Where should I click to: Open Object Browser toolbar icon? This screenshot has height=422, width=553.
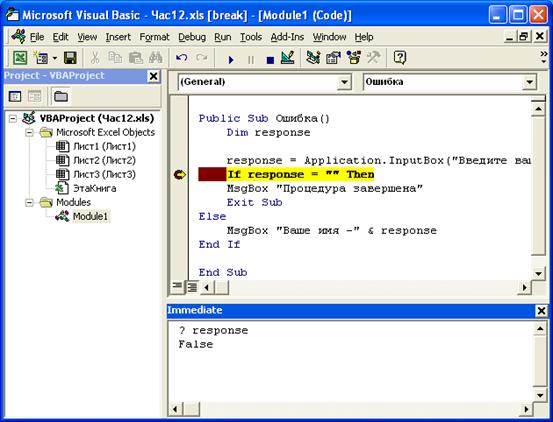[x=353, y=58]
